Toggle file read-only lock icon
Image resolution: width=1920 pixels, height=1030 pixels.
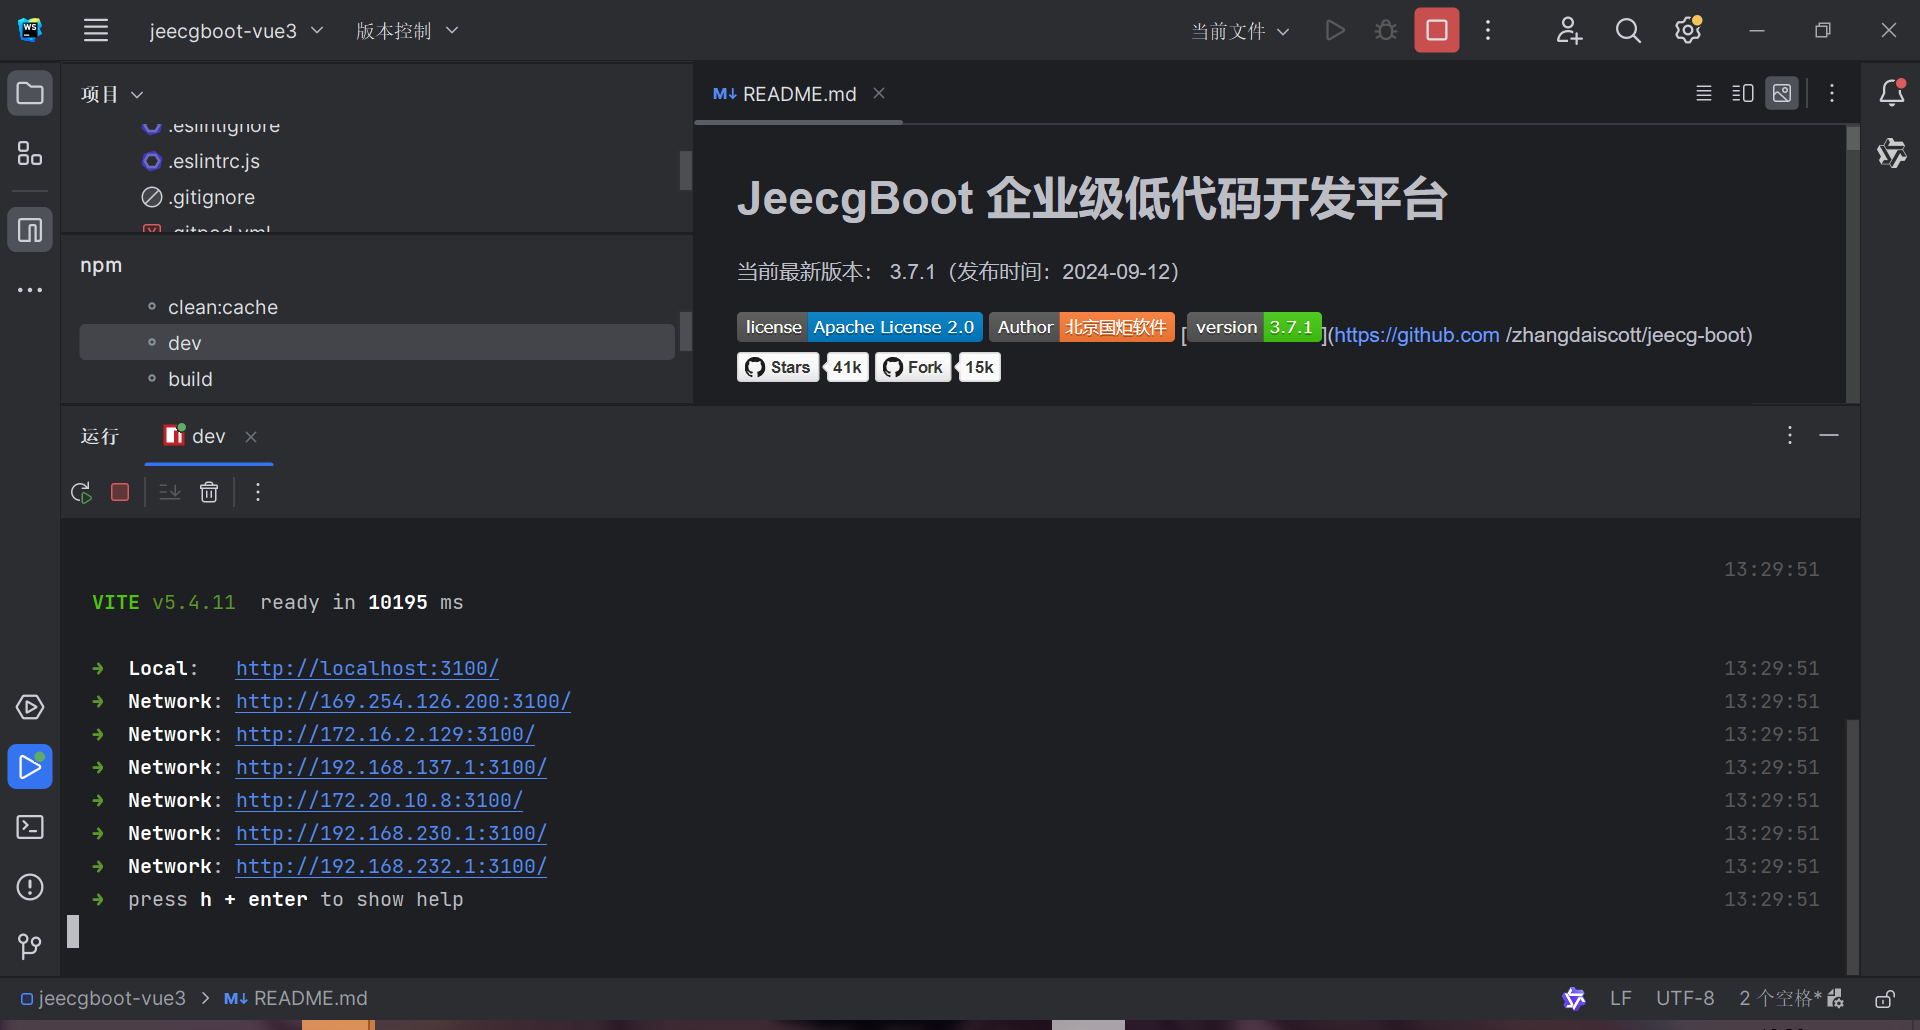(x=1885, y=998)
